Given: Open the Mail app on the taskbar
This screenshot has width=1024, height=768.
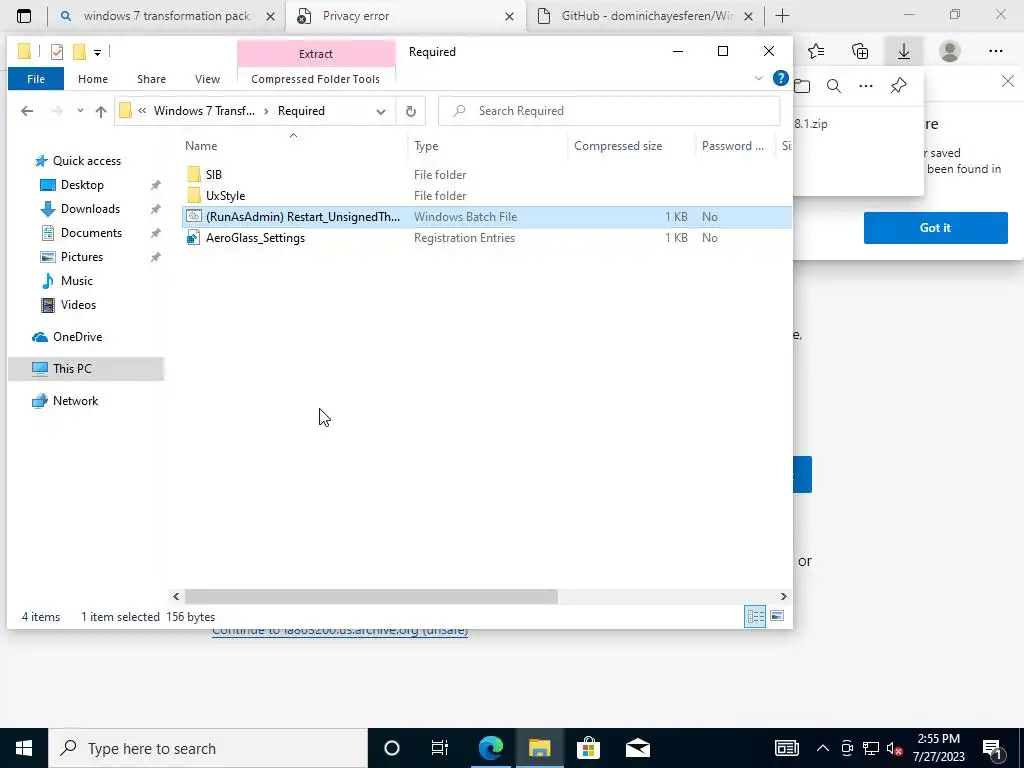Looking at the screenshot, I should coord(637,748).
